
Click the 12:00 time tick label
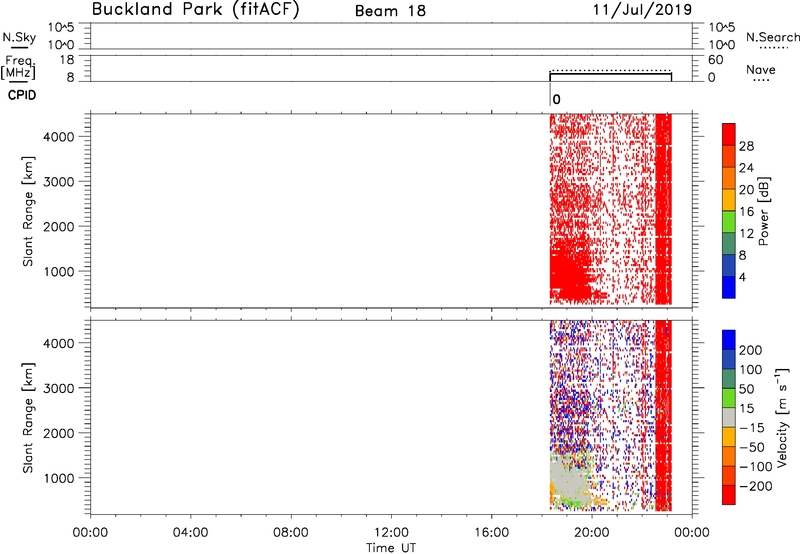coord(391,532)
